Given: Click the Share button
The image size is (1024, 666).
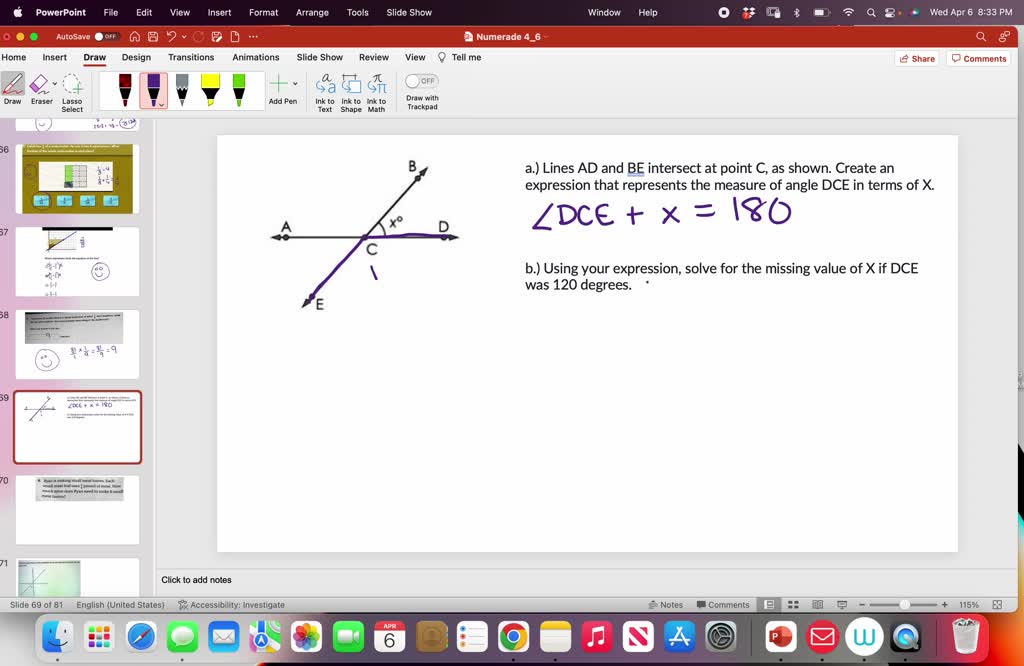Looking at the screenshot, I should (915, 57).
